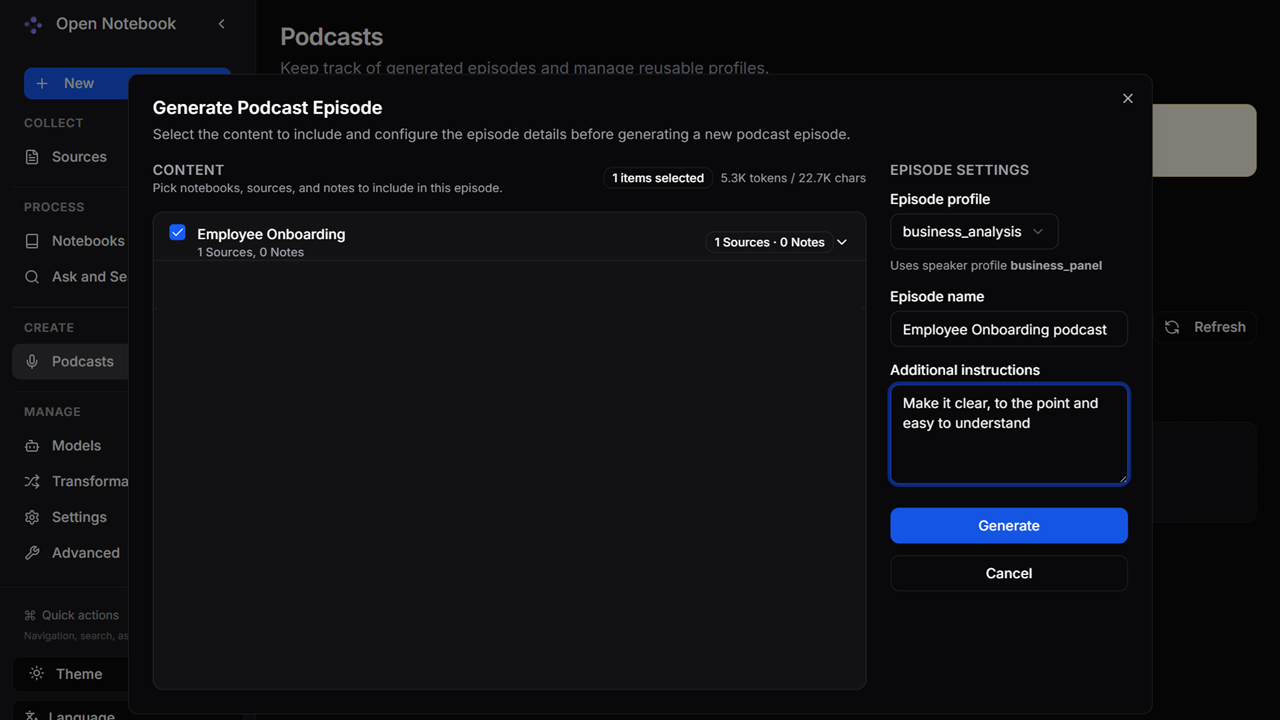
Task: Open the Theme switcher
Action: point(70,674)
